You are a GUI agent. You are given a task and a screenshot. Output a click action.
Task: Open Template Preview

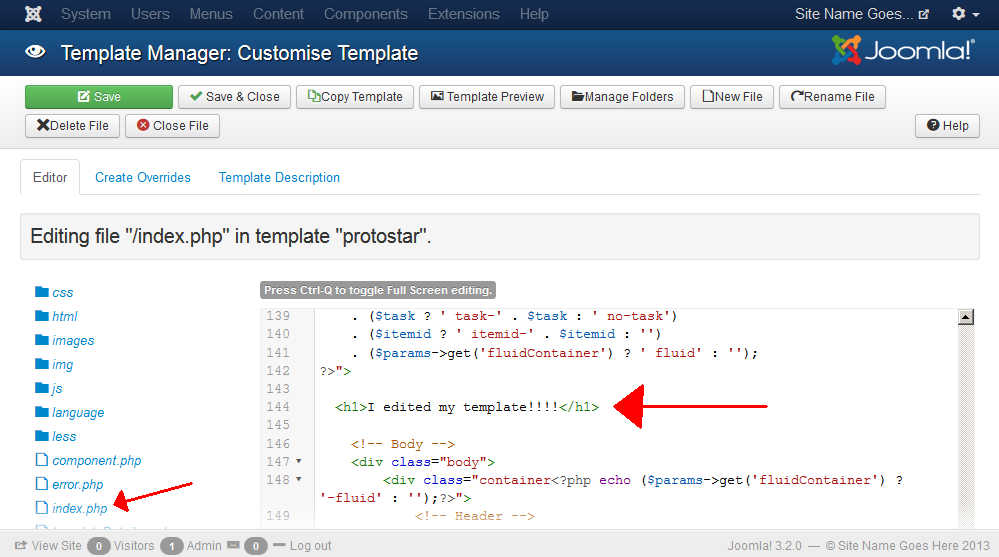[487, 97]
